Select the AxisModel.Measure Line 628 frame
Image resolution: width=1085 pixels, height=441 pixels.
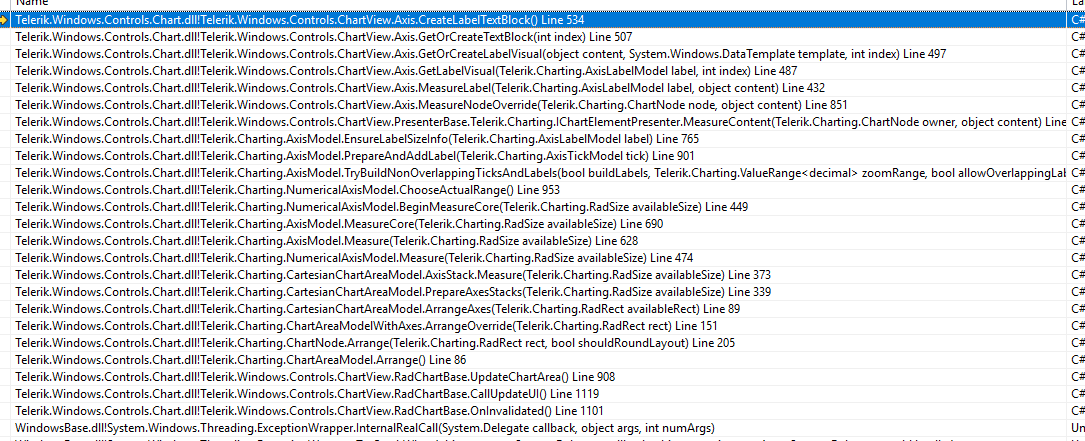coord(540,240)
